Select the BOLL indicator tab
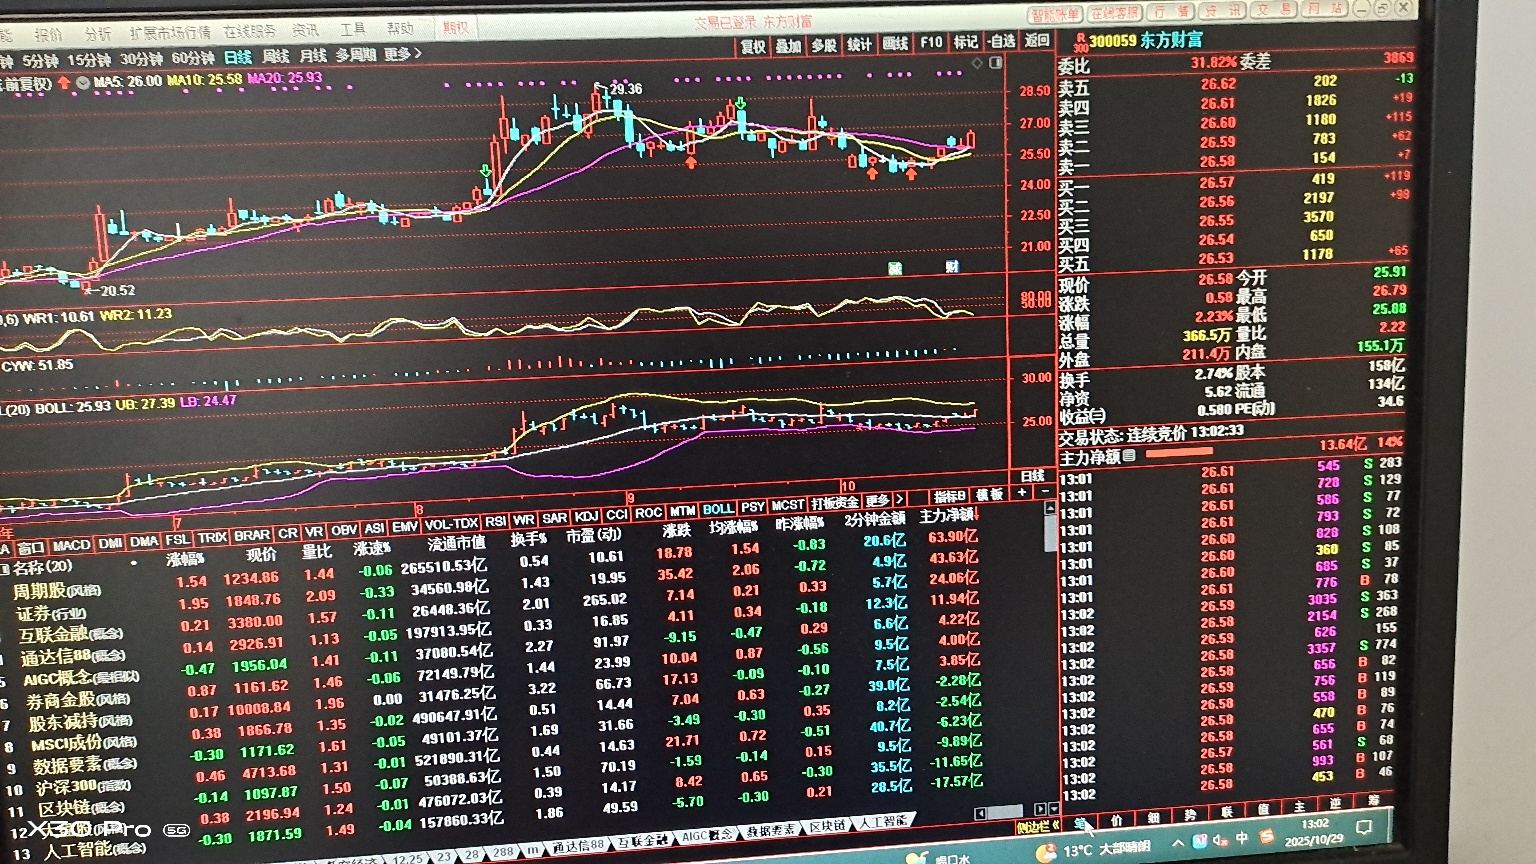 pyautogui.click(x=718, y=510)
